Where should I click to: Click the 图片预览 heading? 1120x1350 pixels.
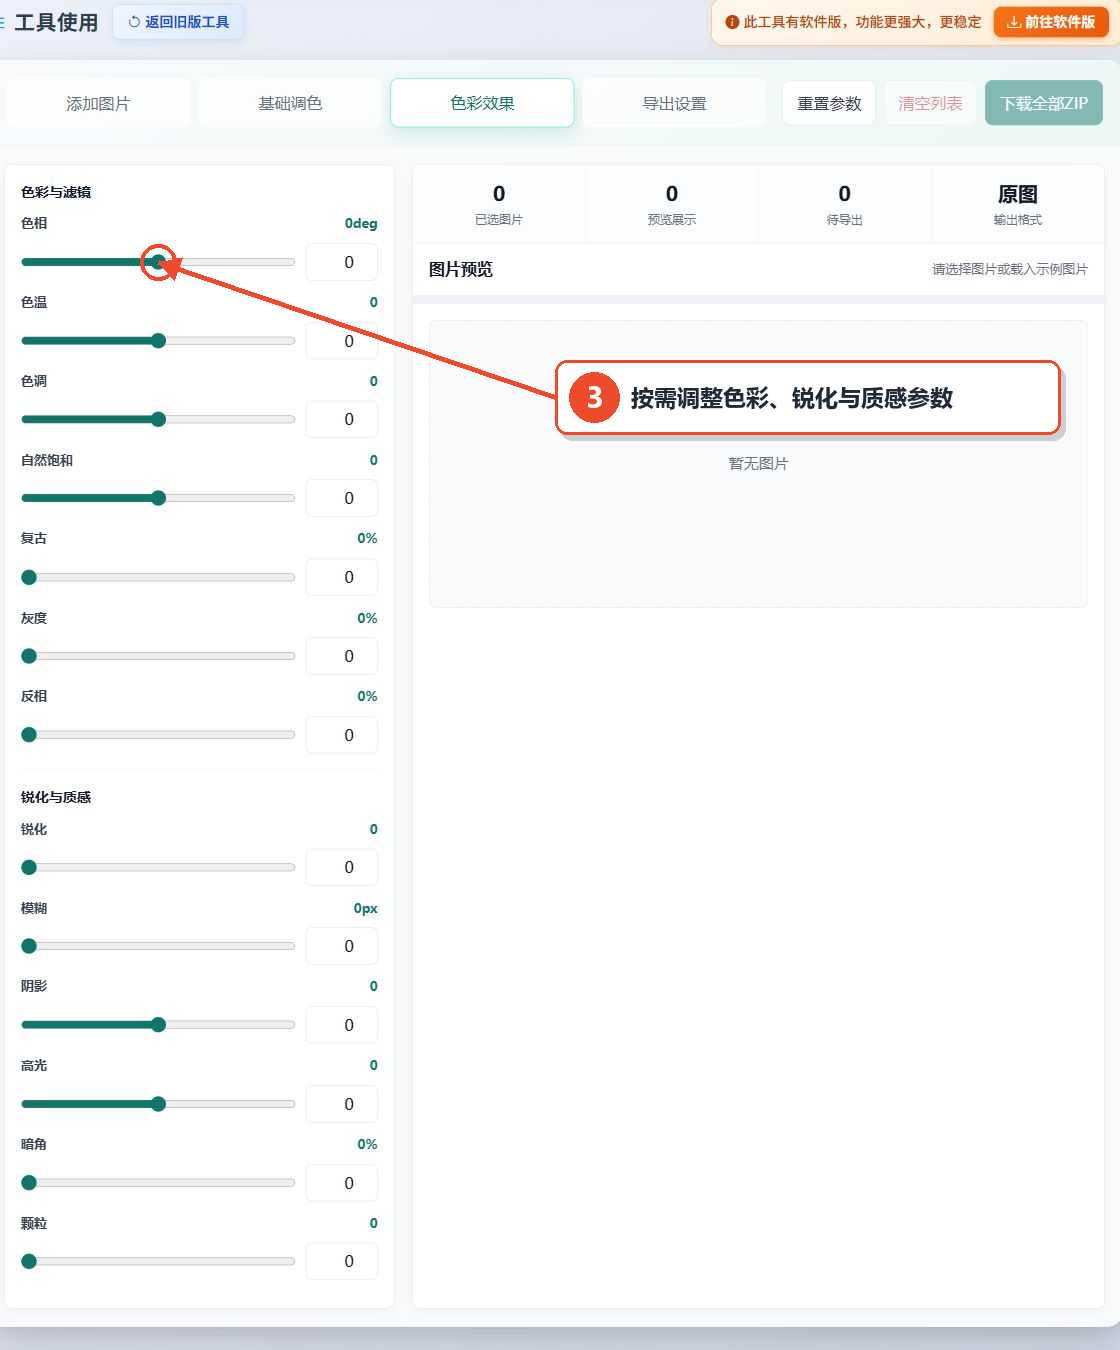(x=461, y=269)
